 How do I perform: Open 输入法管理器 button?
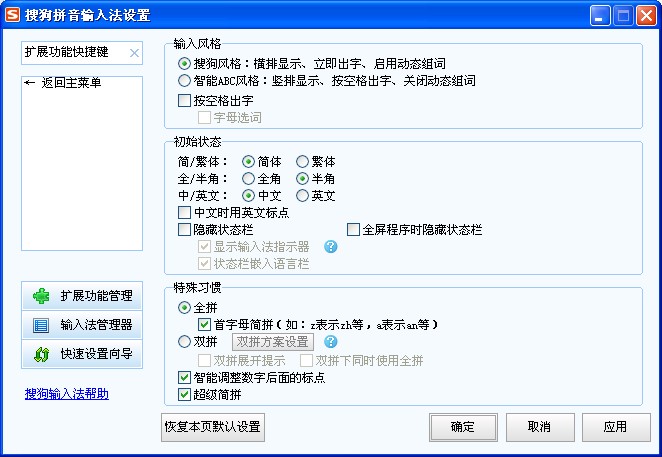pyautogui.click(x=82, y=325)
